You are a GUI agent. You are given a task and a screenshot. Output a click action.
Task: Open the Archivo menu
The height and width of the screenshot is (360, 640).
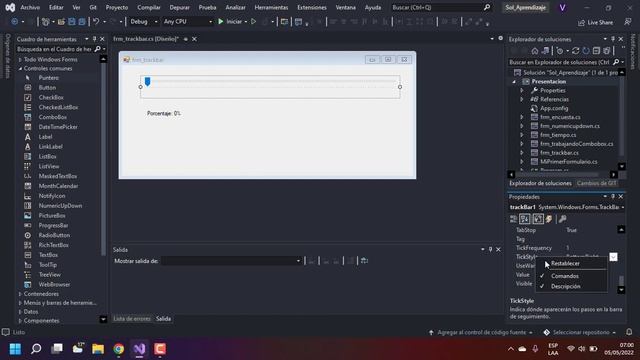(30, 7)
